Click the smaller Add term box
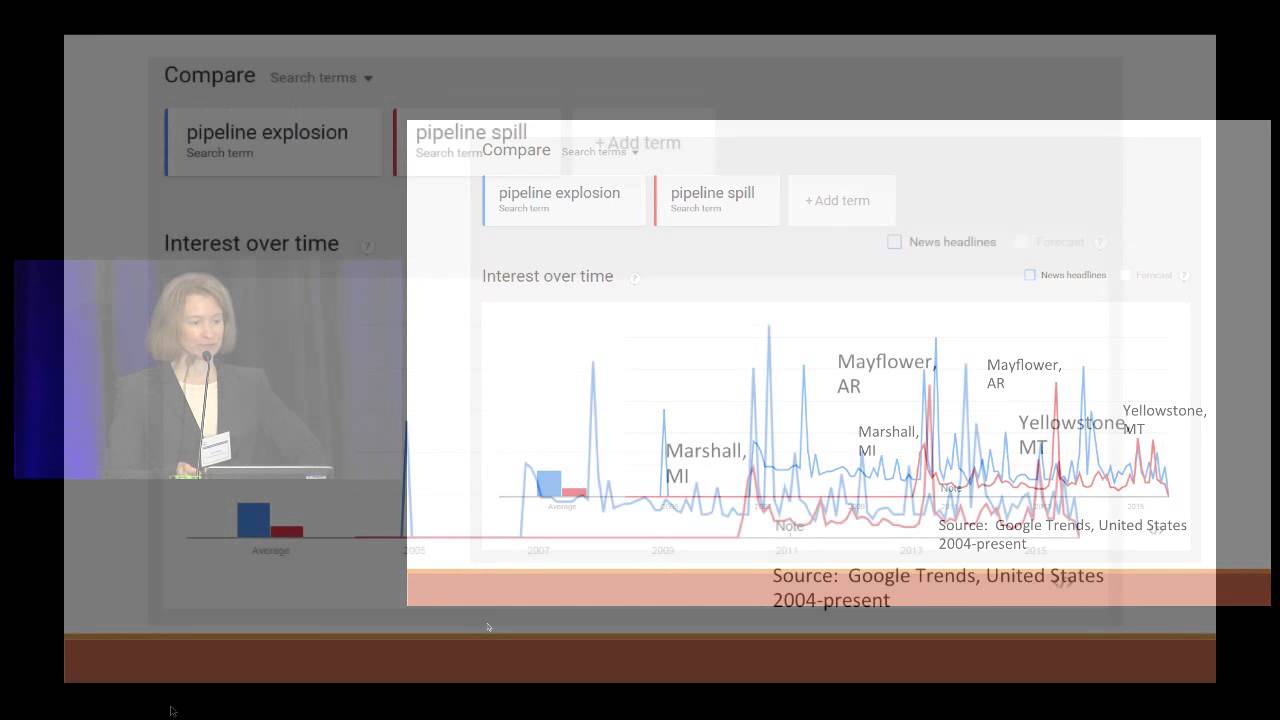Screen dimensions: 1280x720 click(x=842, y=200)
